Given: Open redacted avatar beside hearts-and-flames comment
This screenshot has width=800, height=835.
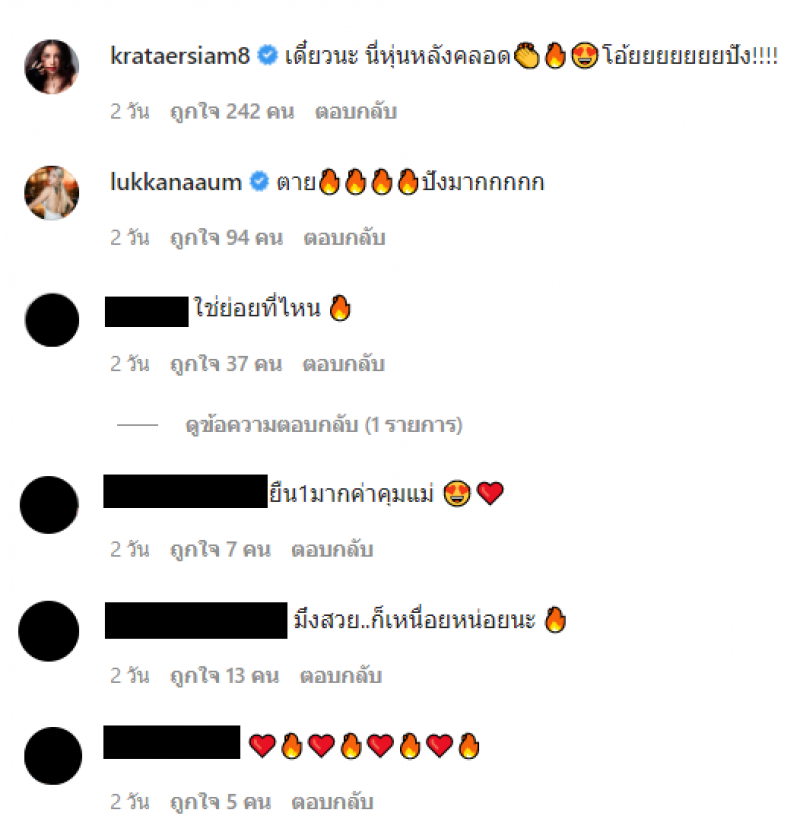Looking at the screenshot, I should click(53, 756).
